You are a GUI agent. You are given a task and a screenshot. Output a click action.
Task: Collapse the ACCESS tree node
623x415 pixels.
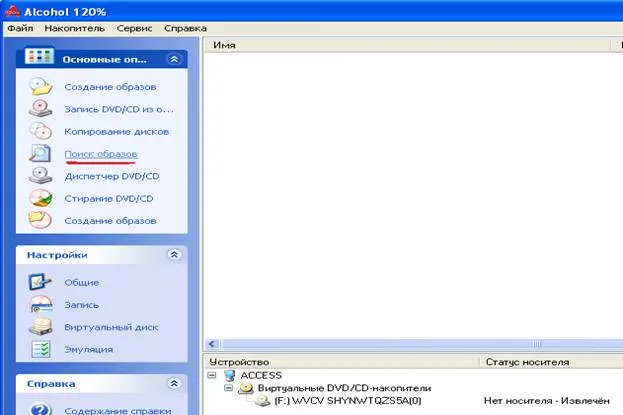point(212,375)
